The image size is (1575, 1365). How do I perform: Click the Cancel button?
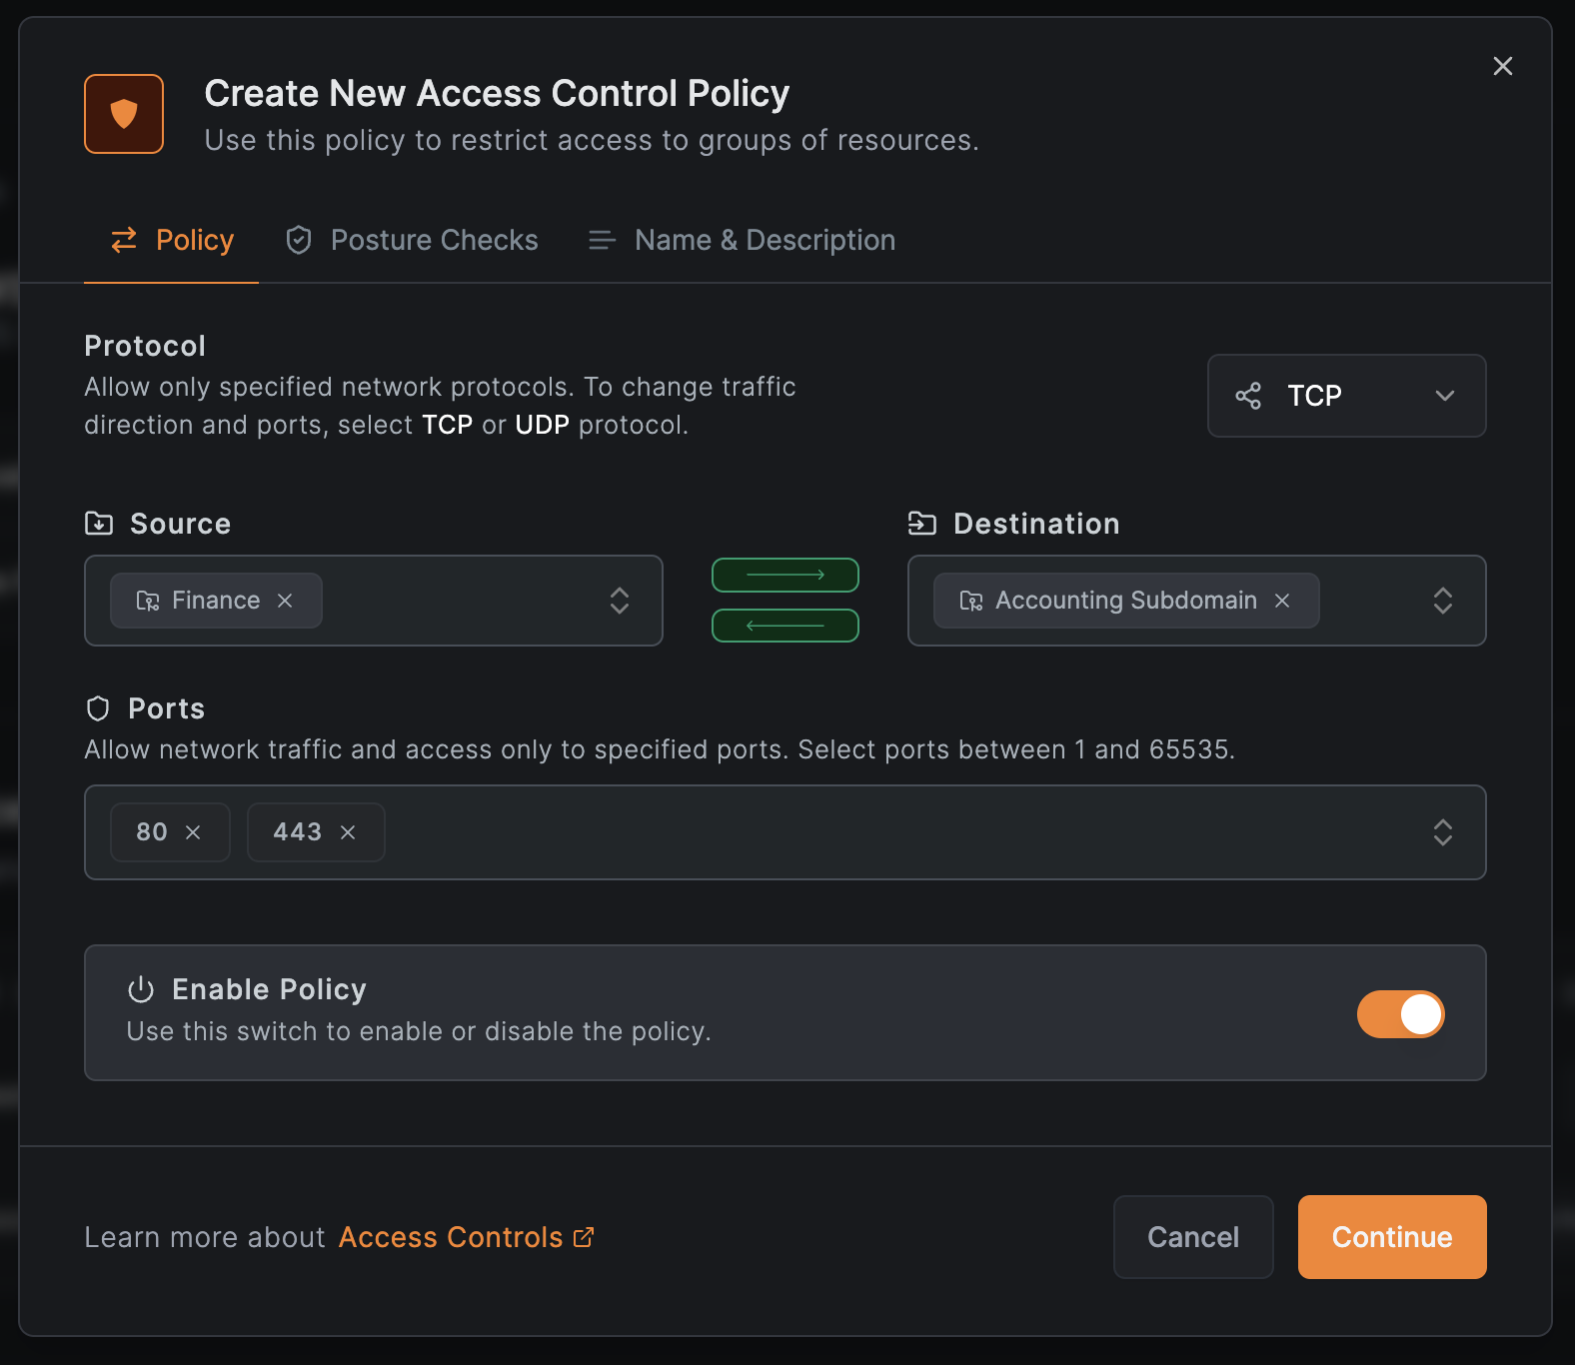click(1193, 1237)
